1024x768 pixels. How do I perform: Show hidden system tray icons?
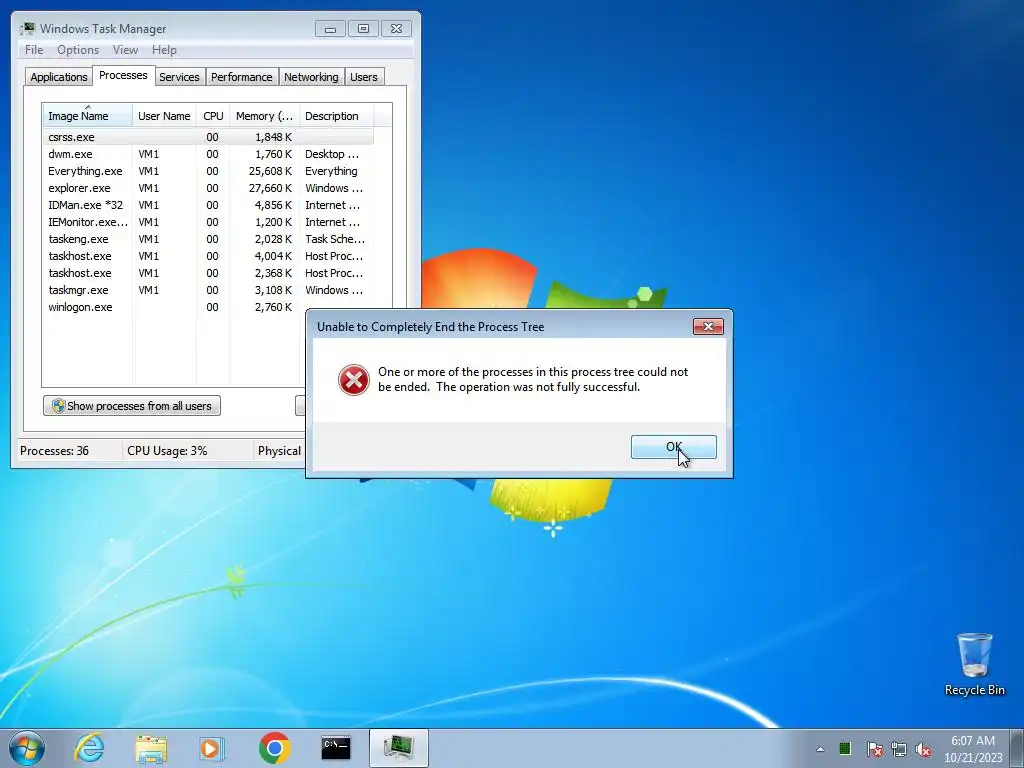click(x=820, y=749)
